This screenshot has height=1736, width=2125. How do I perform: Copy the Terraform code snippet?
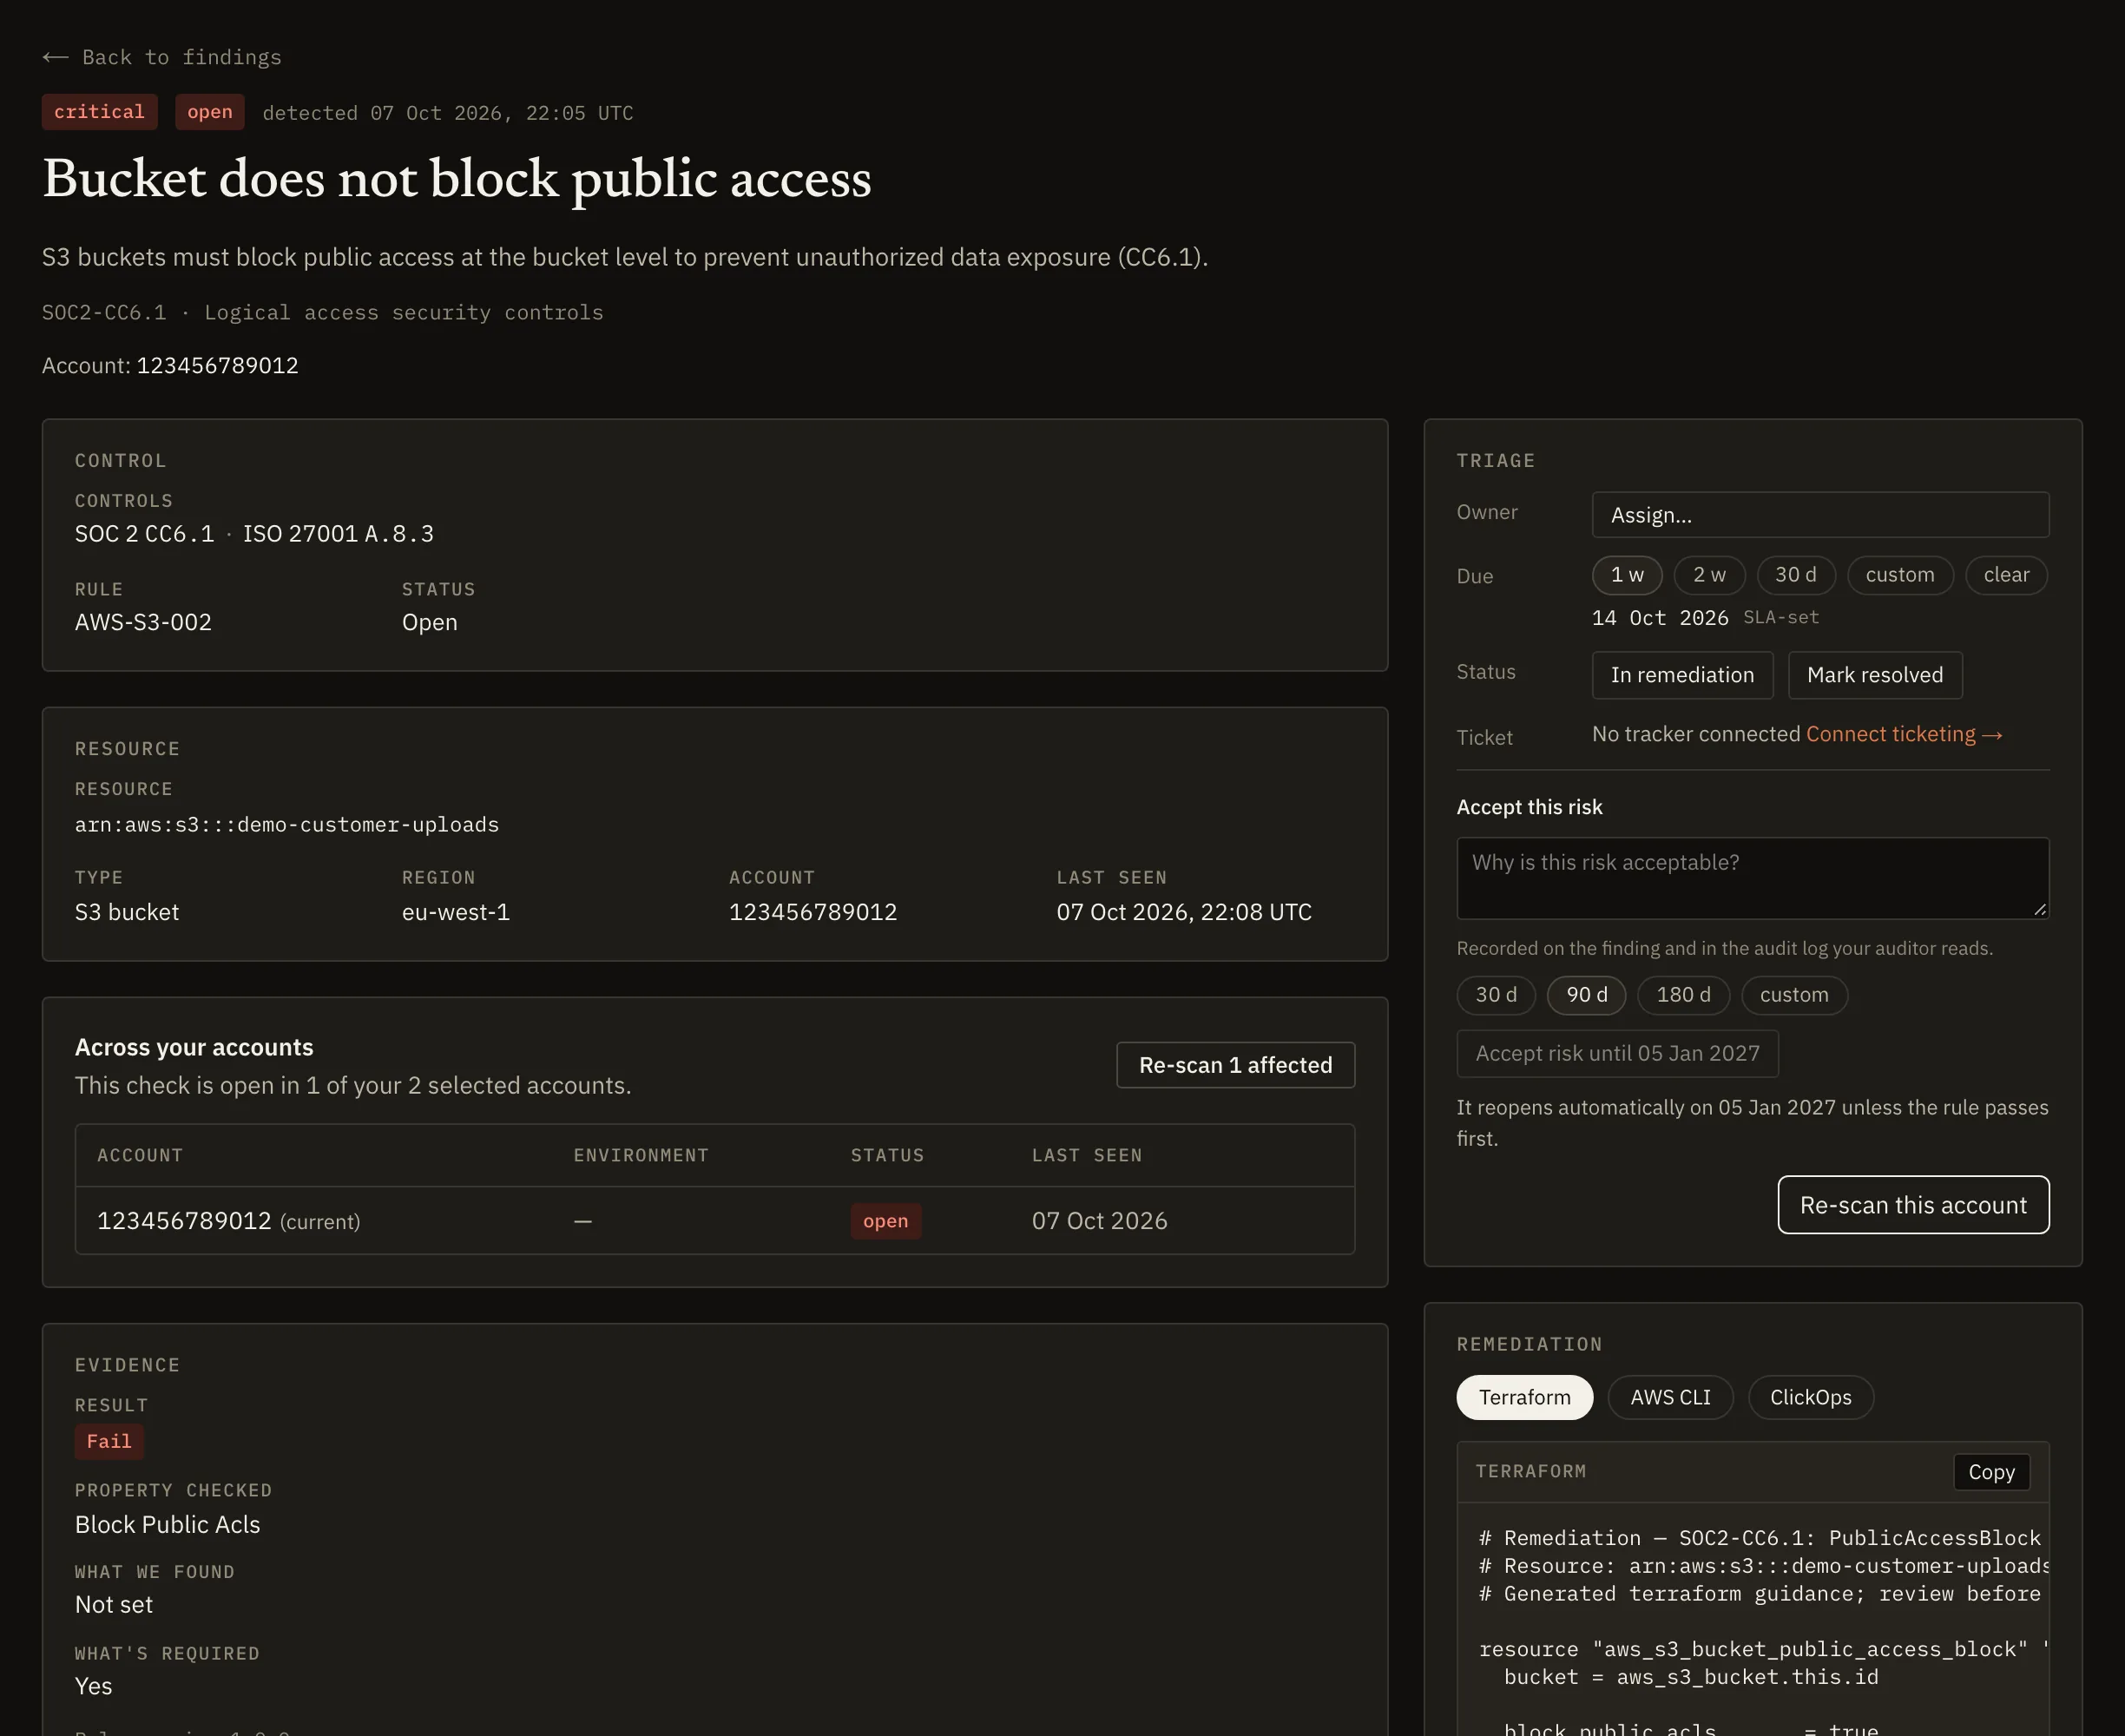[1991, 1472]
